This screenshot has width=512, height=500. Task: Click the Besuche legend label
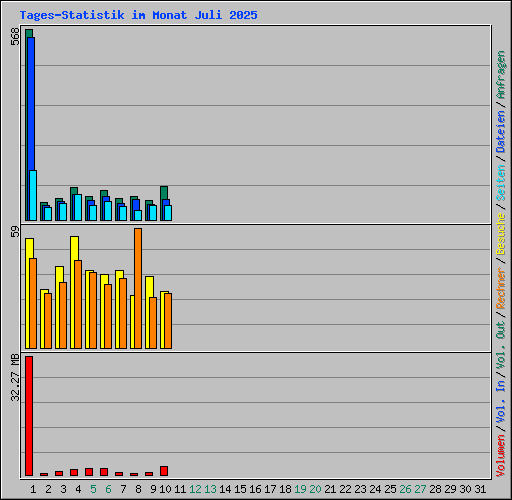501,234
